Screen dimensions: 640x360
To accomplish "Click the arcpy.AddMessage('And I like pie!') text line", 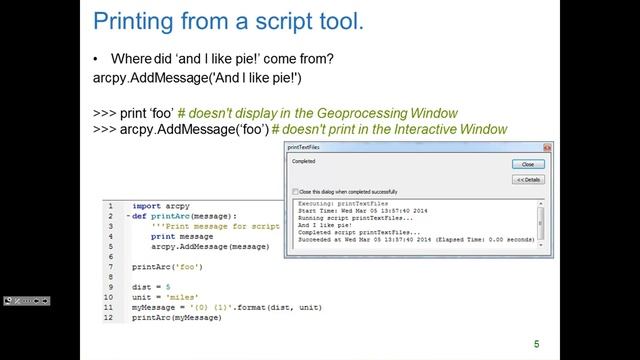I will click(x=197, y=78).
